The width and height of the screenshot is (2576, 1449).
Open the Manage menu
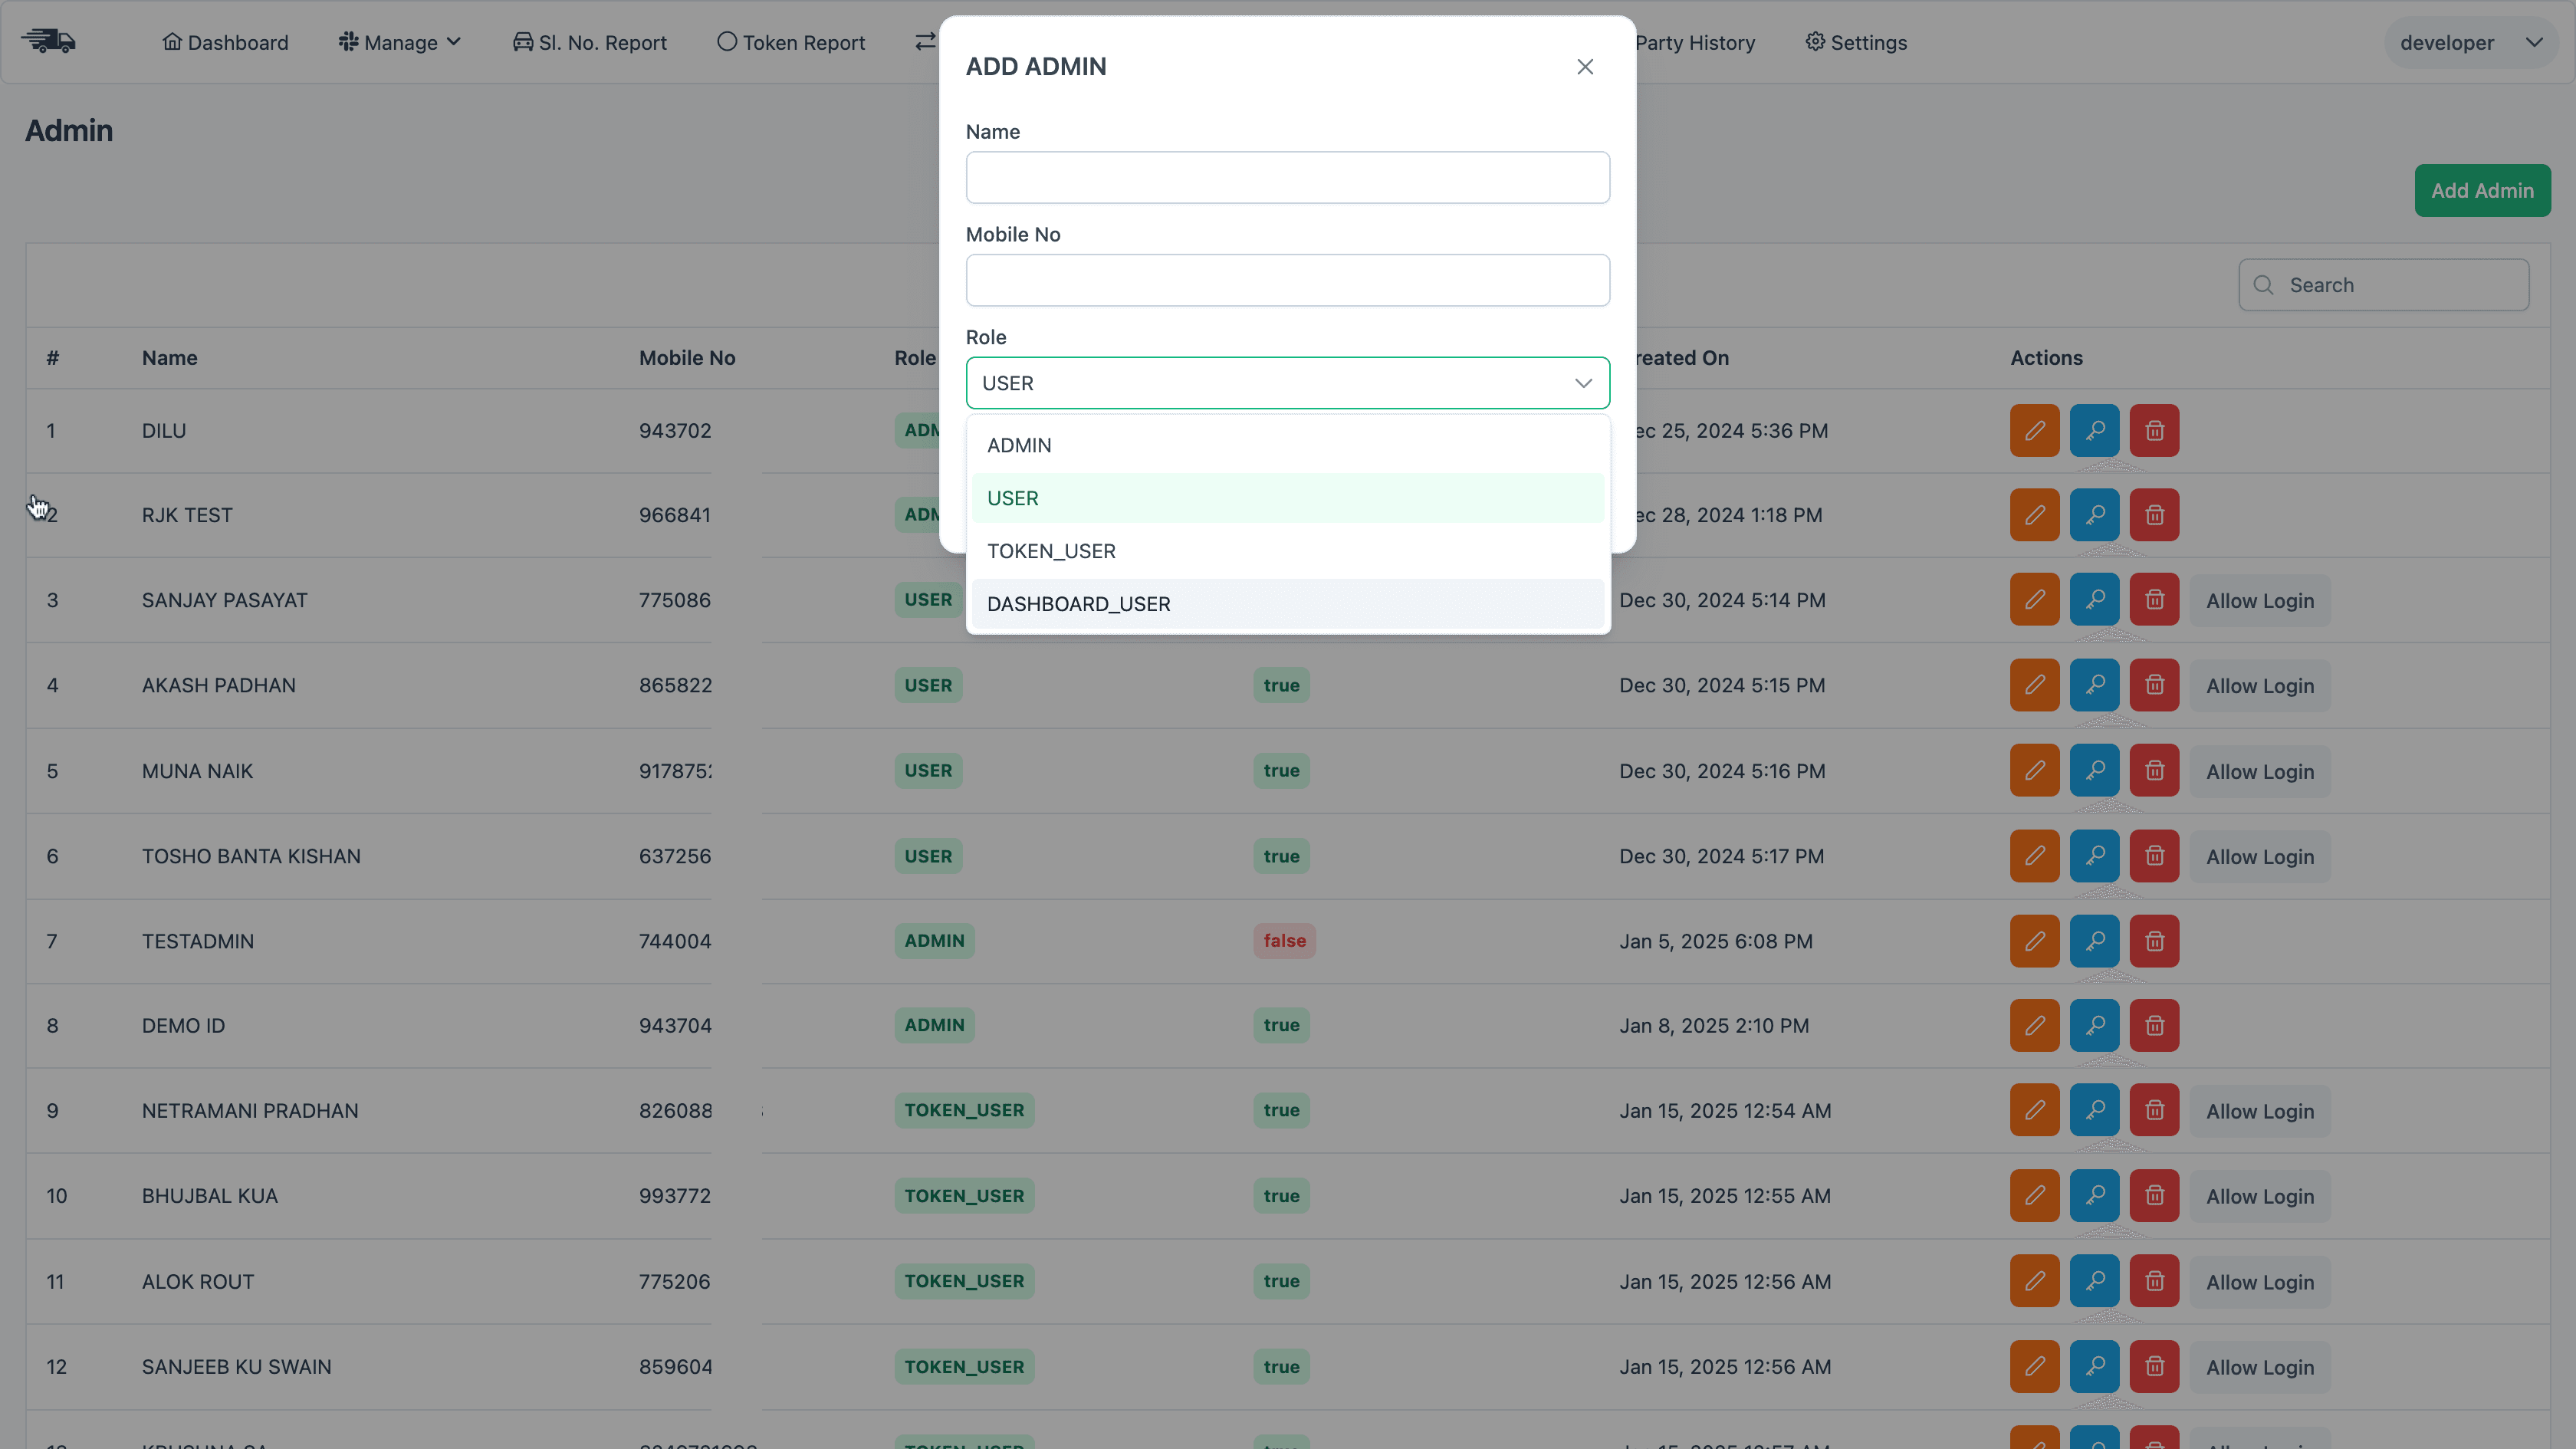[x=399, y=42]
